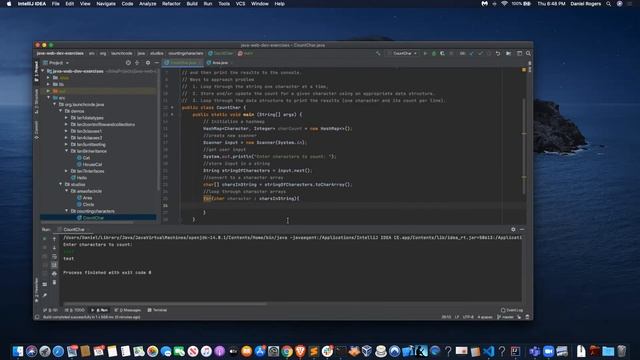Open Safari from the Dock
This screenshot has width=640, height=360.
pyautogui.click(x=58, y=351)
